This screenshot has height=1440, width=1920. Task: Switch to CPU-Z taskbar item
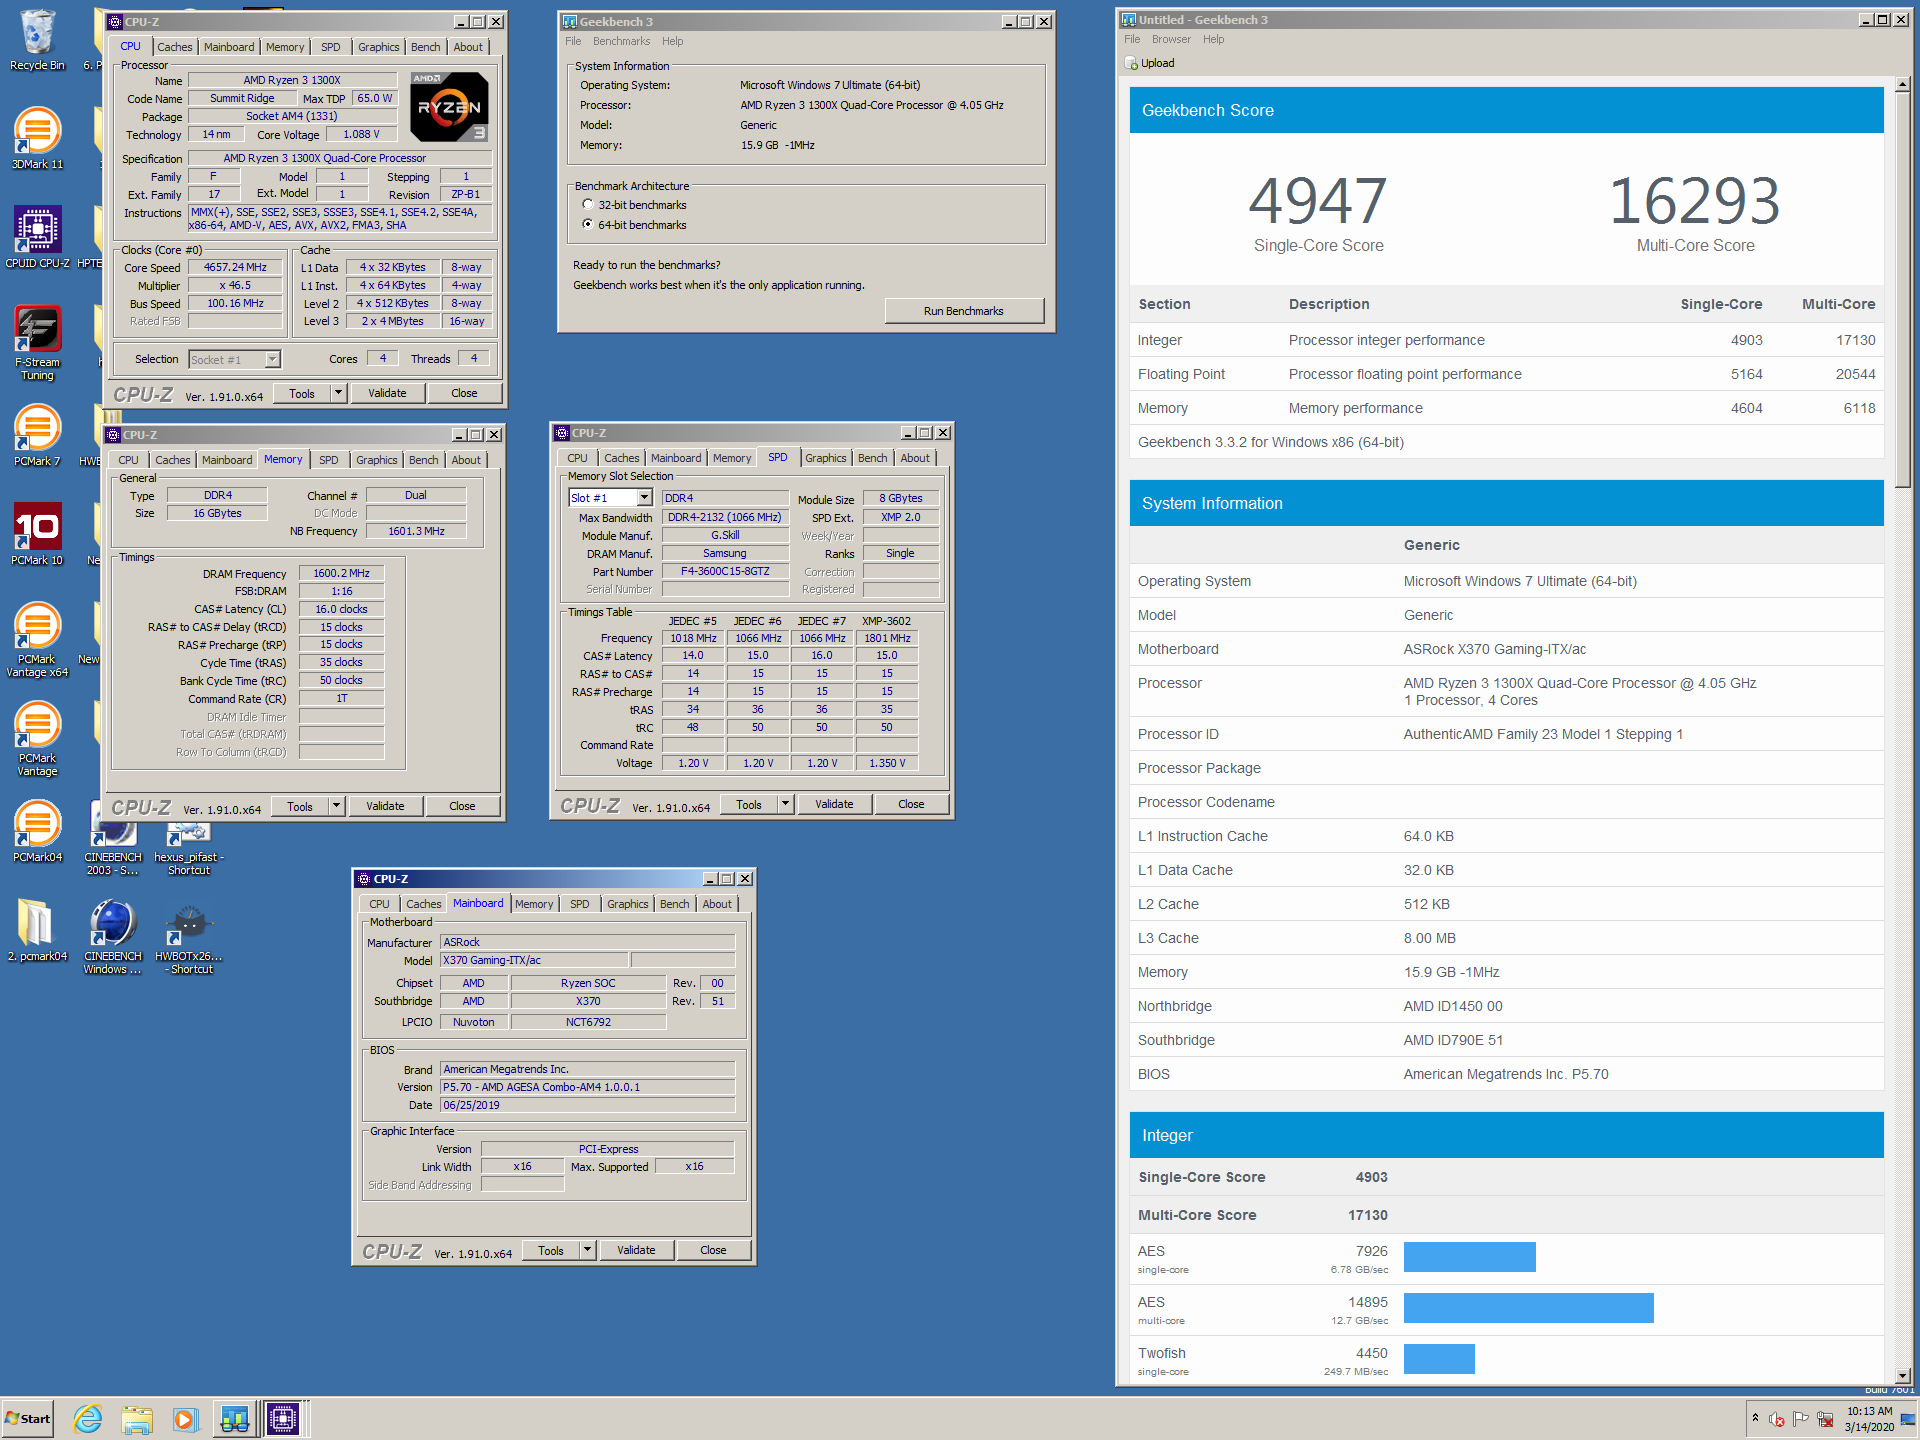coord(284,1418)
